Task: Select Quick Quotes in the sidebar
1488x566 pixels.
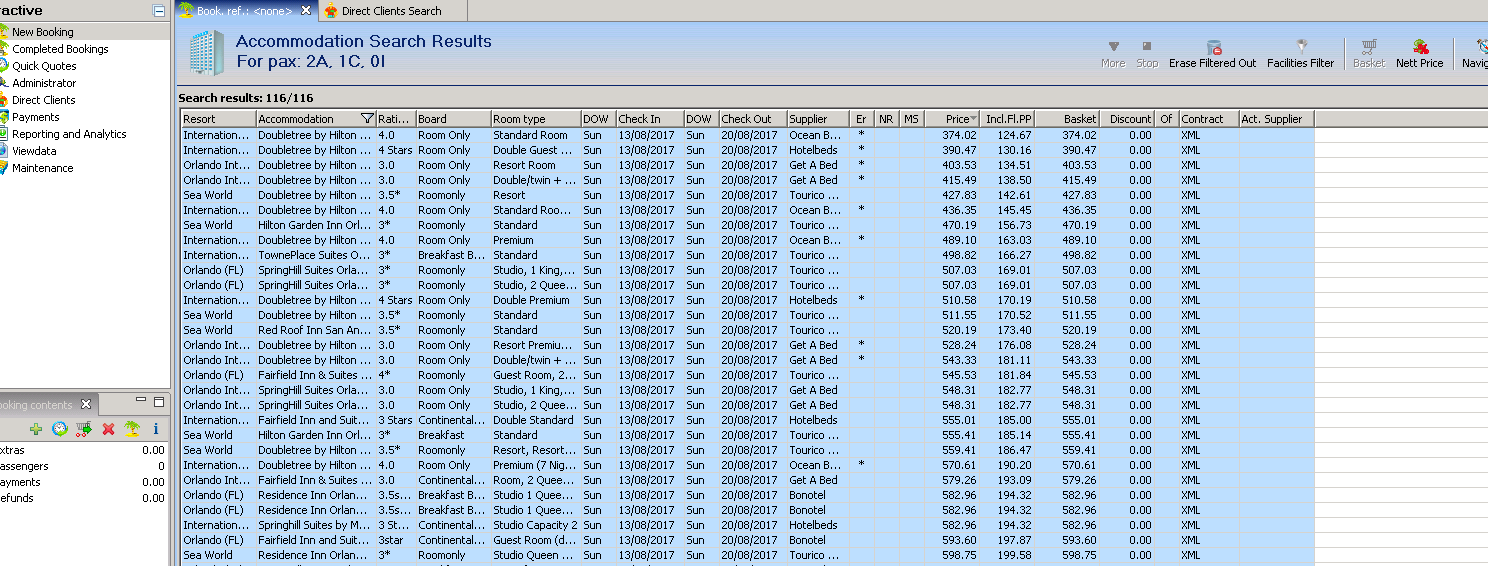Action: [x=44, y=66]
